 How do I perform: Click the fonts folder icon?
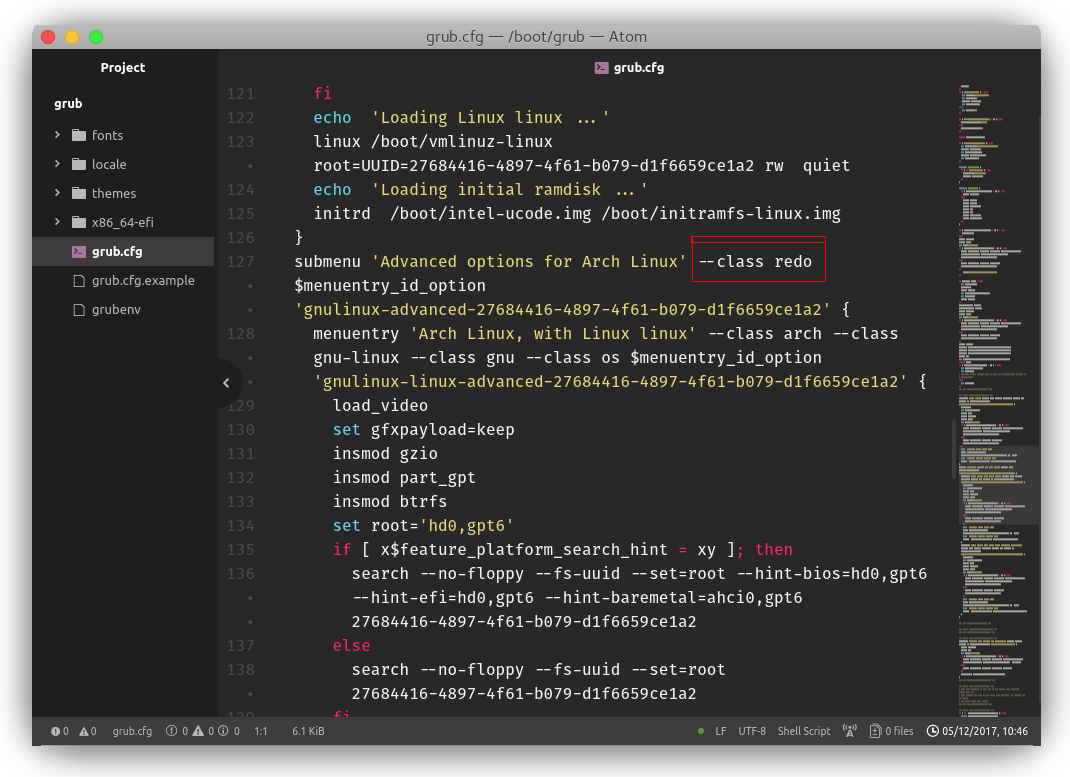pyautogui.click(x=79, y=135)
